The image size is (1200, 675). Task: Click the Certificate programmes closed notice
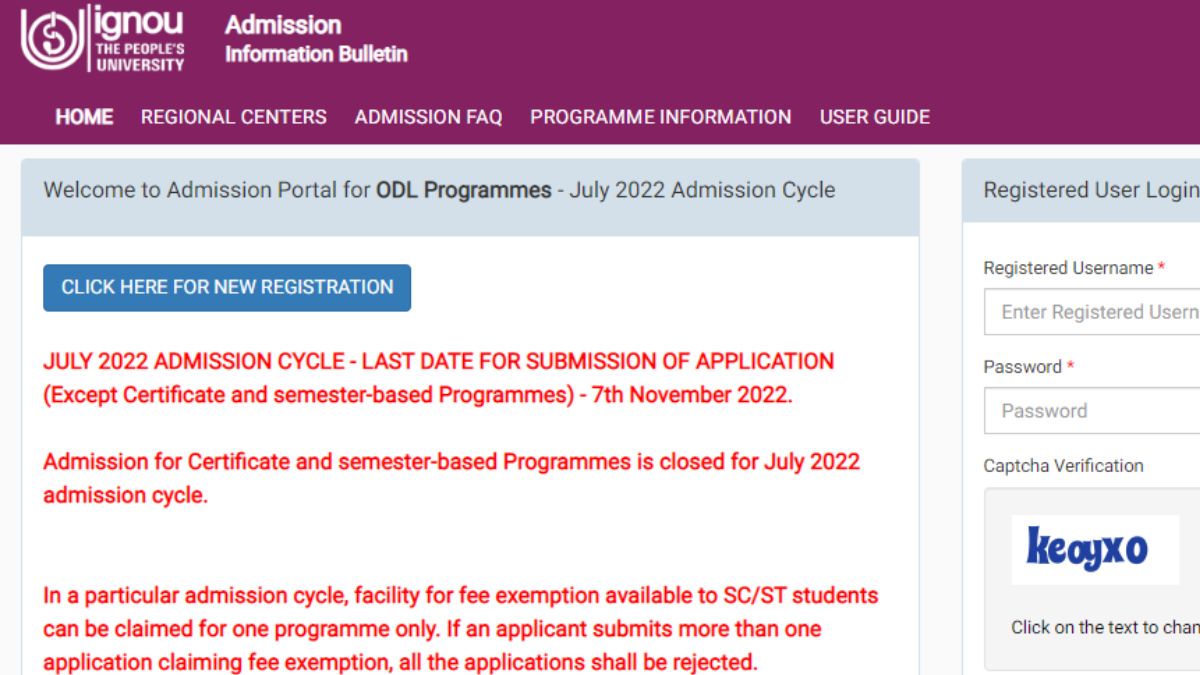451,479
